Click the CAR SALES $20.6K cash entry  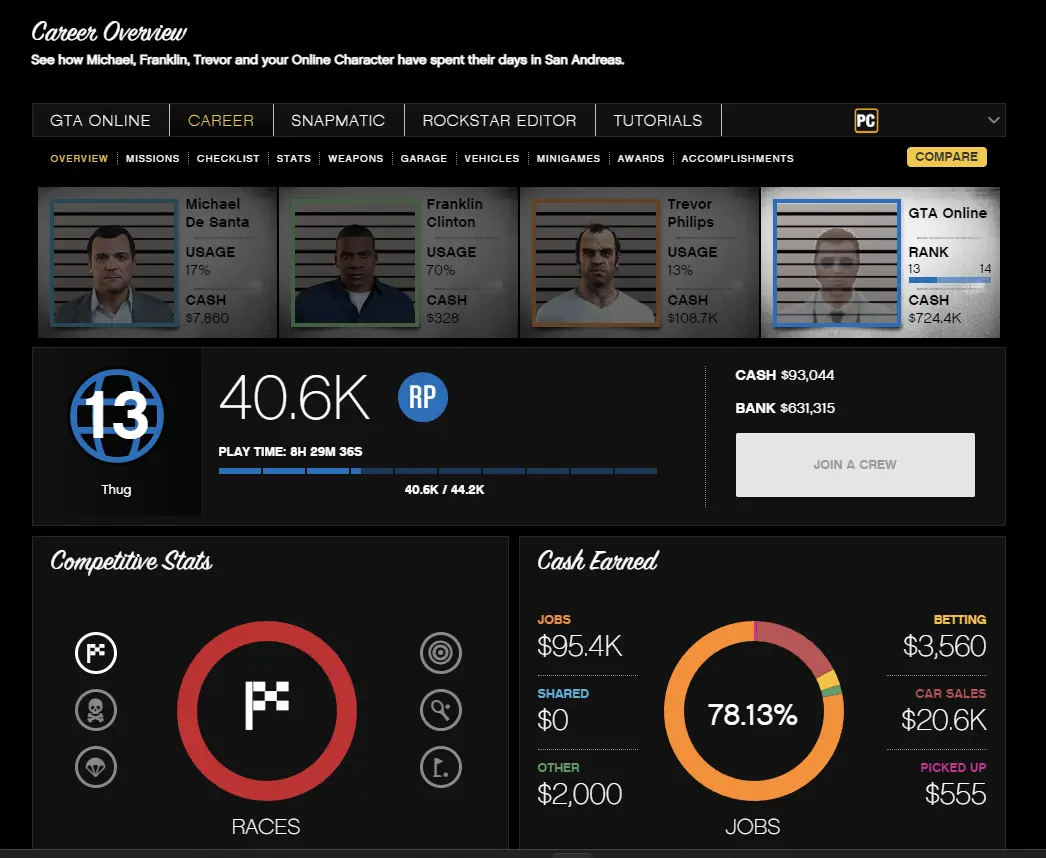click(x=943, y=711)
